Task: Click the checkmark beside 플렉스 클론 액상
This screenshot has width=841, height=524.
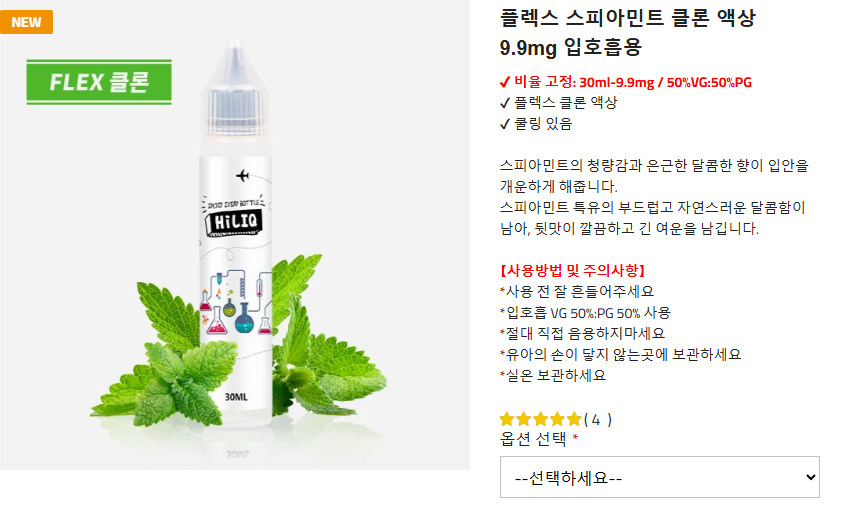Action: [x=505, y=103]
